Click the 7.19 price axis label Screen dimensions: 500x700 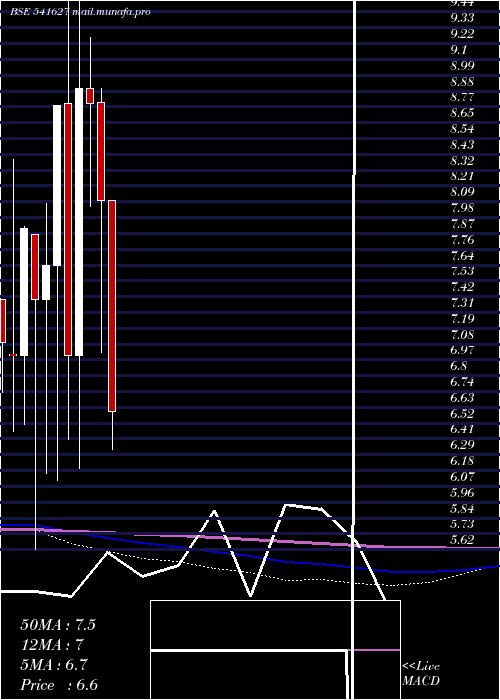[x=462, y=319]
